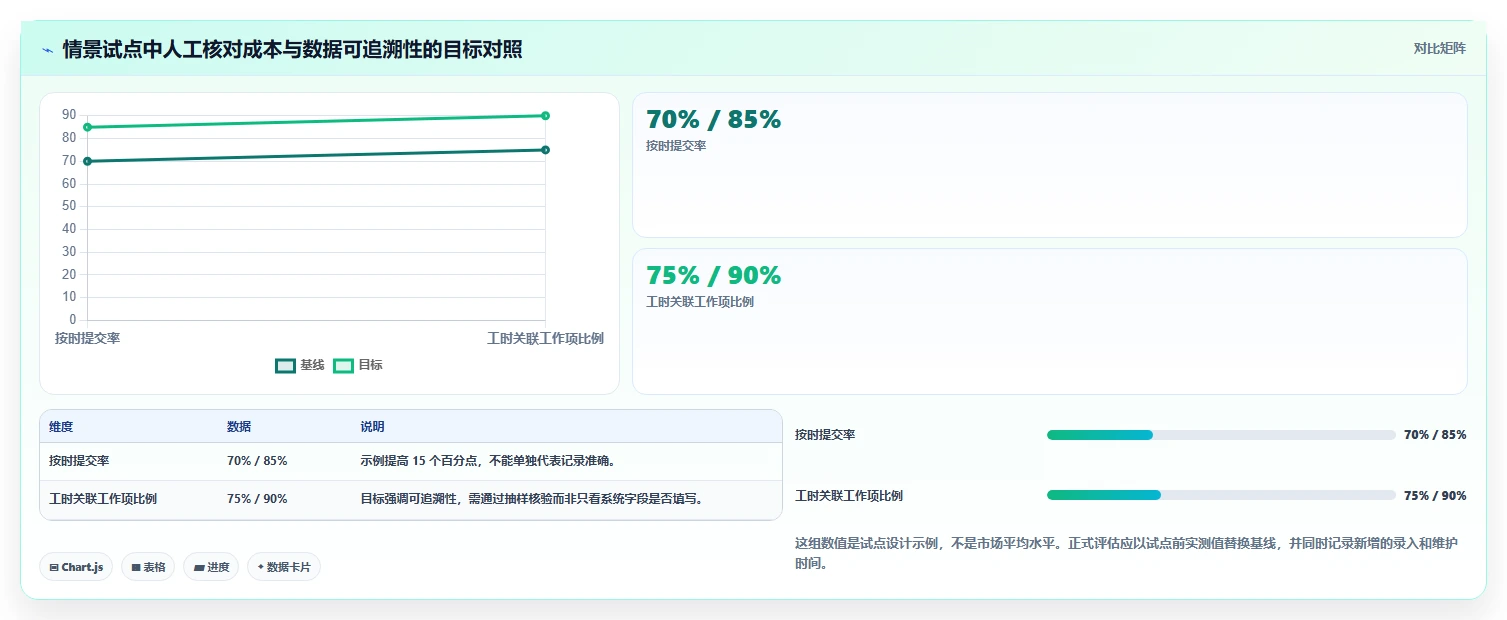Click the 工时关联工作项比例 progress bar
1507x620 pixels.
pyautogui.click(x=1221, y=495)
